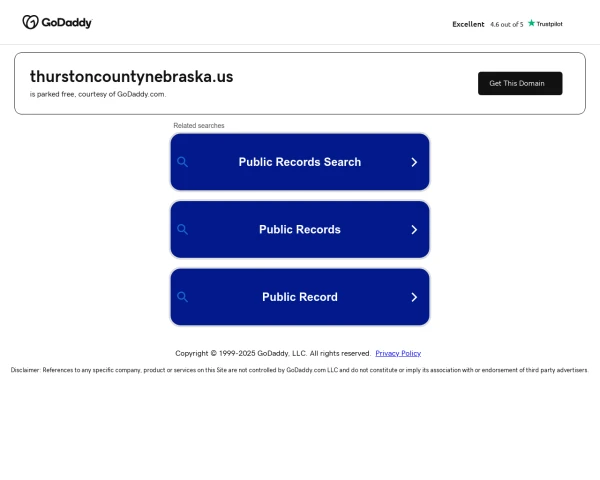Open the Public Record related search

[300, 297]
